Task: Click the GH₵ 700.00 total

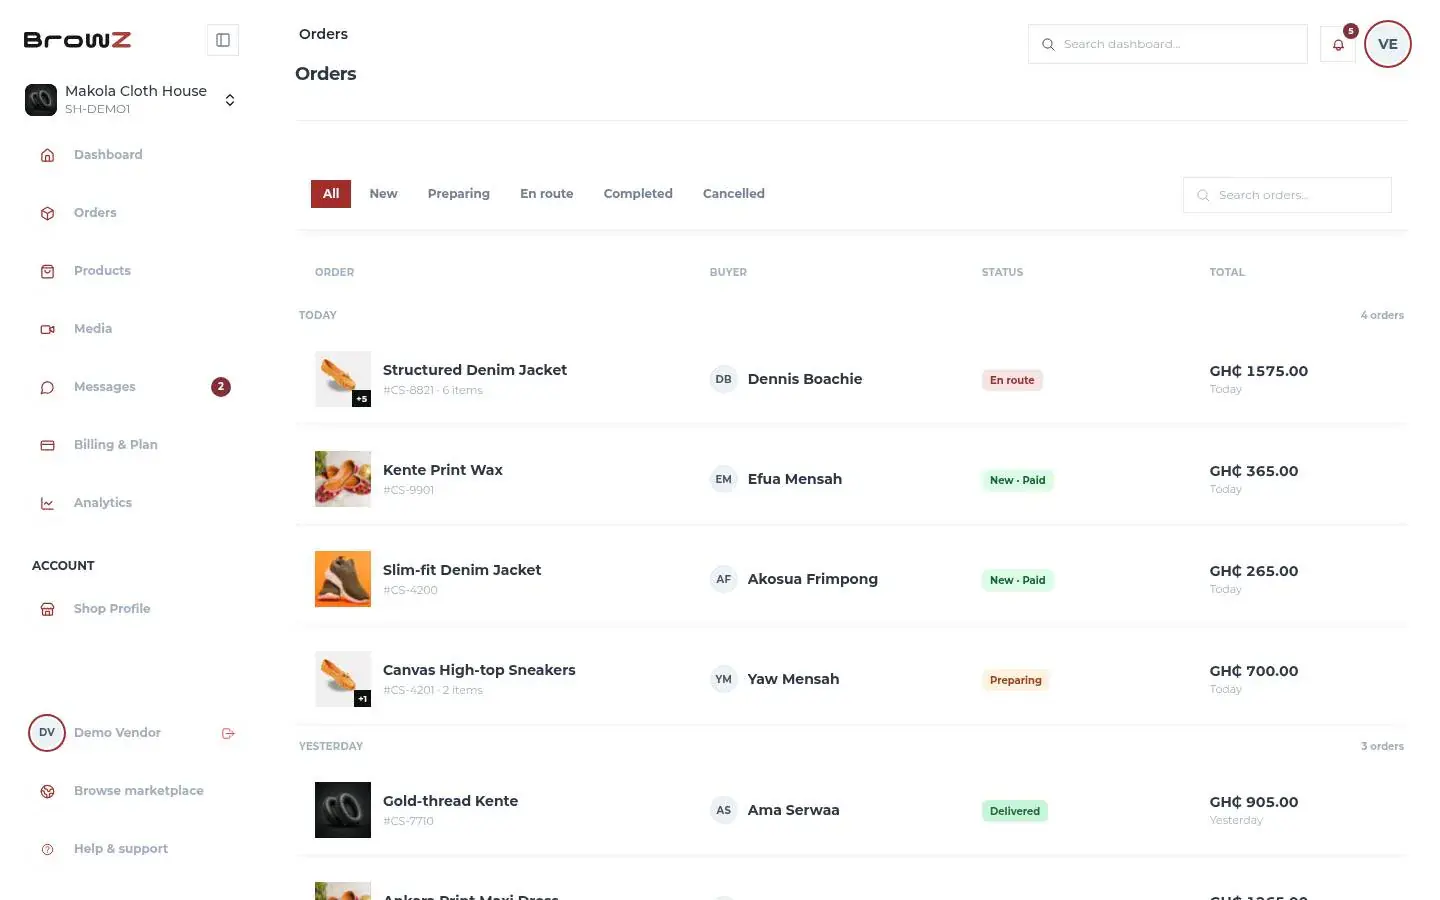Action: tap(1254, 671)
